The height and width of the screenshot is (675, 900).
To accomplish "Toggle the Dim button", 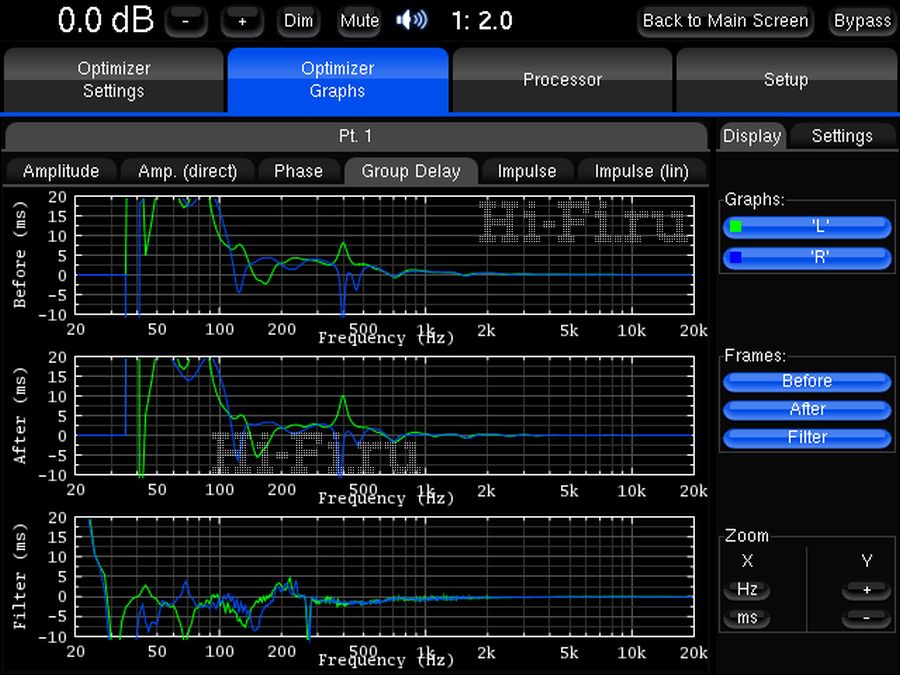I will [298, 21].
